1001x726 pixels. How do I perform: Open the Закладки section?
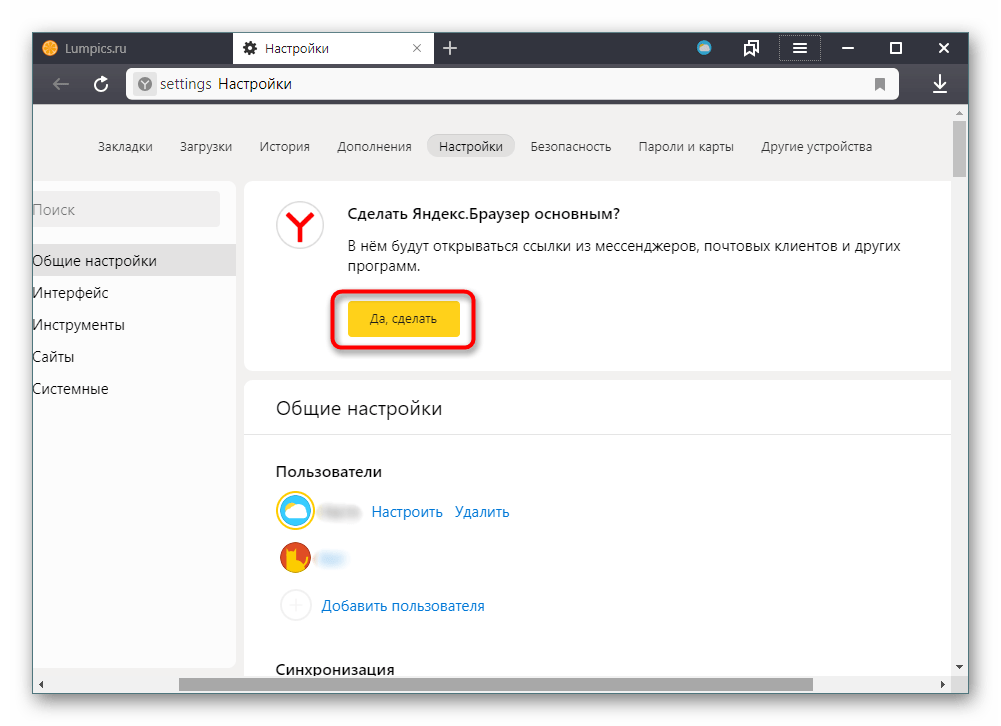(125, 147)
